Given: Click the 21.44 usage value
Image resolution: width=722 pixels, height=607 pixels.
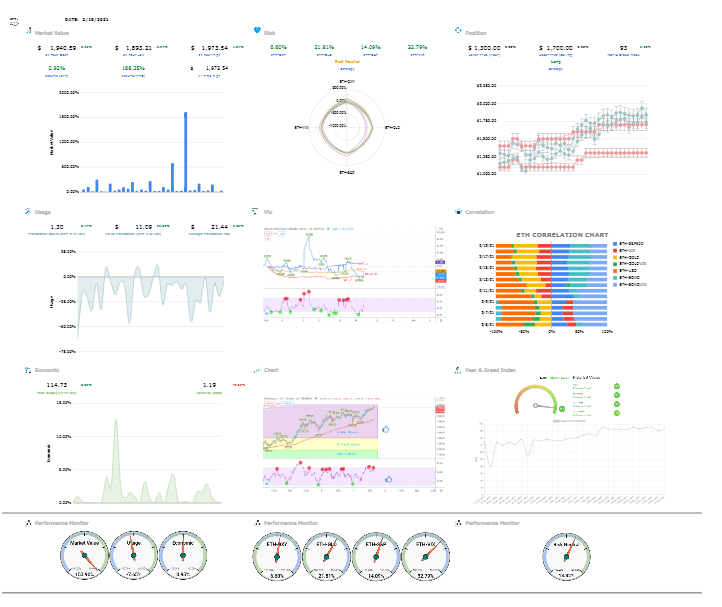Looking at the screenshot, I should (x=219, y=227).
